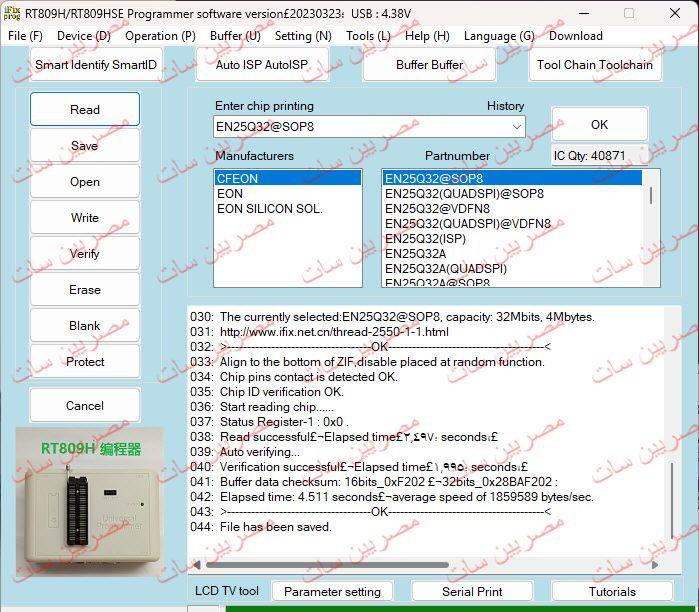Open the Operation (P) menu
Viewport: 699px width, 612px height.
coord(160,36)
